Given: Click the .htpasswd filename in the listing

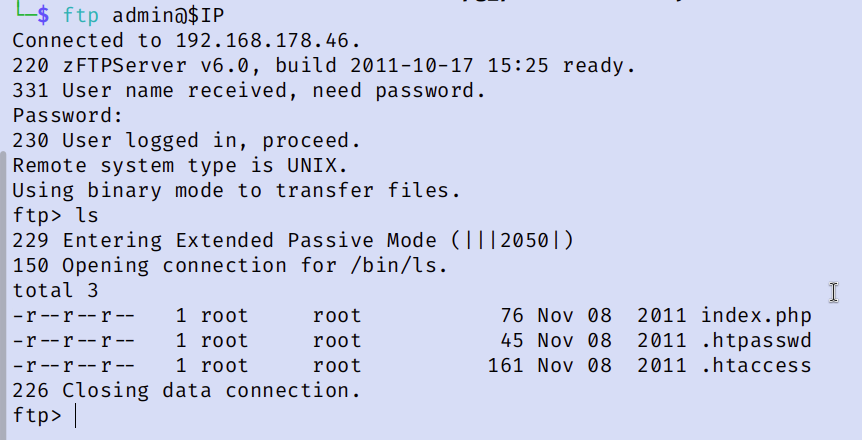Looking at the screenshot, I should pyautogui.click(x=755, y=340).
